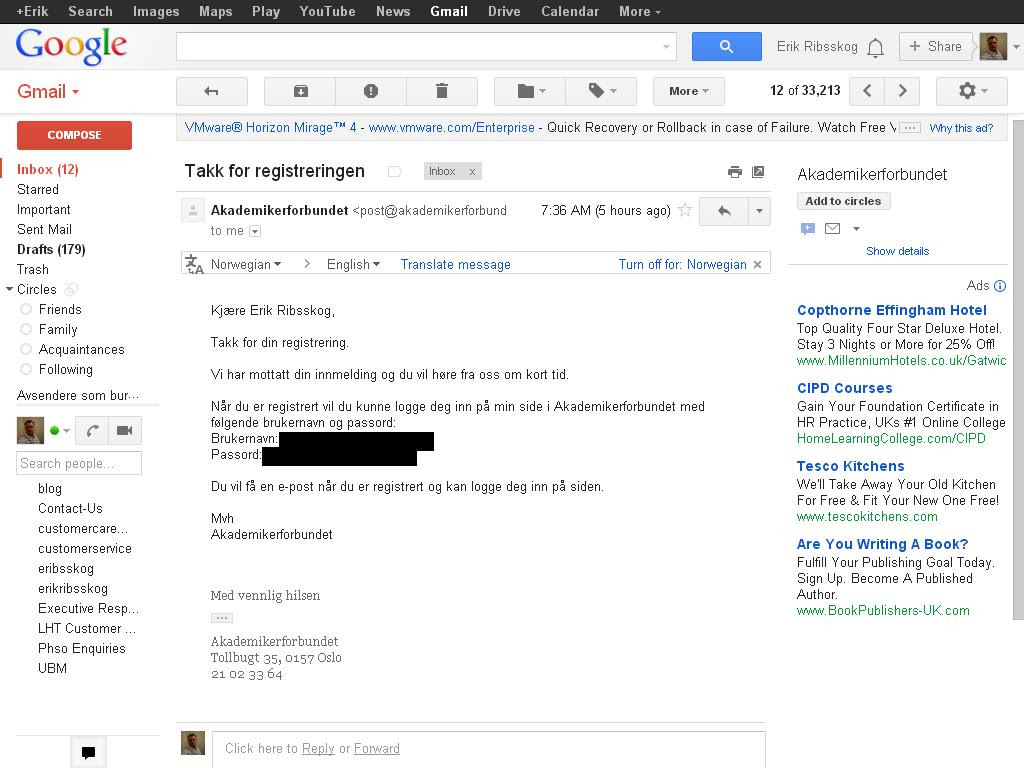Click the blue Google search button
1024x768 pixels.
[x=726, y=46]
